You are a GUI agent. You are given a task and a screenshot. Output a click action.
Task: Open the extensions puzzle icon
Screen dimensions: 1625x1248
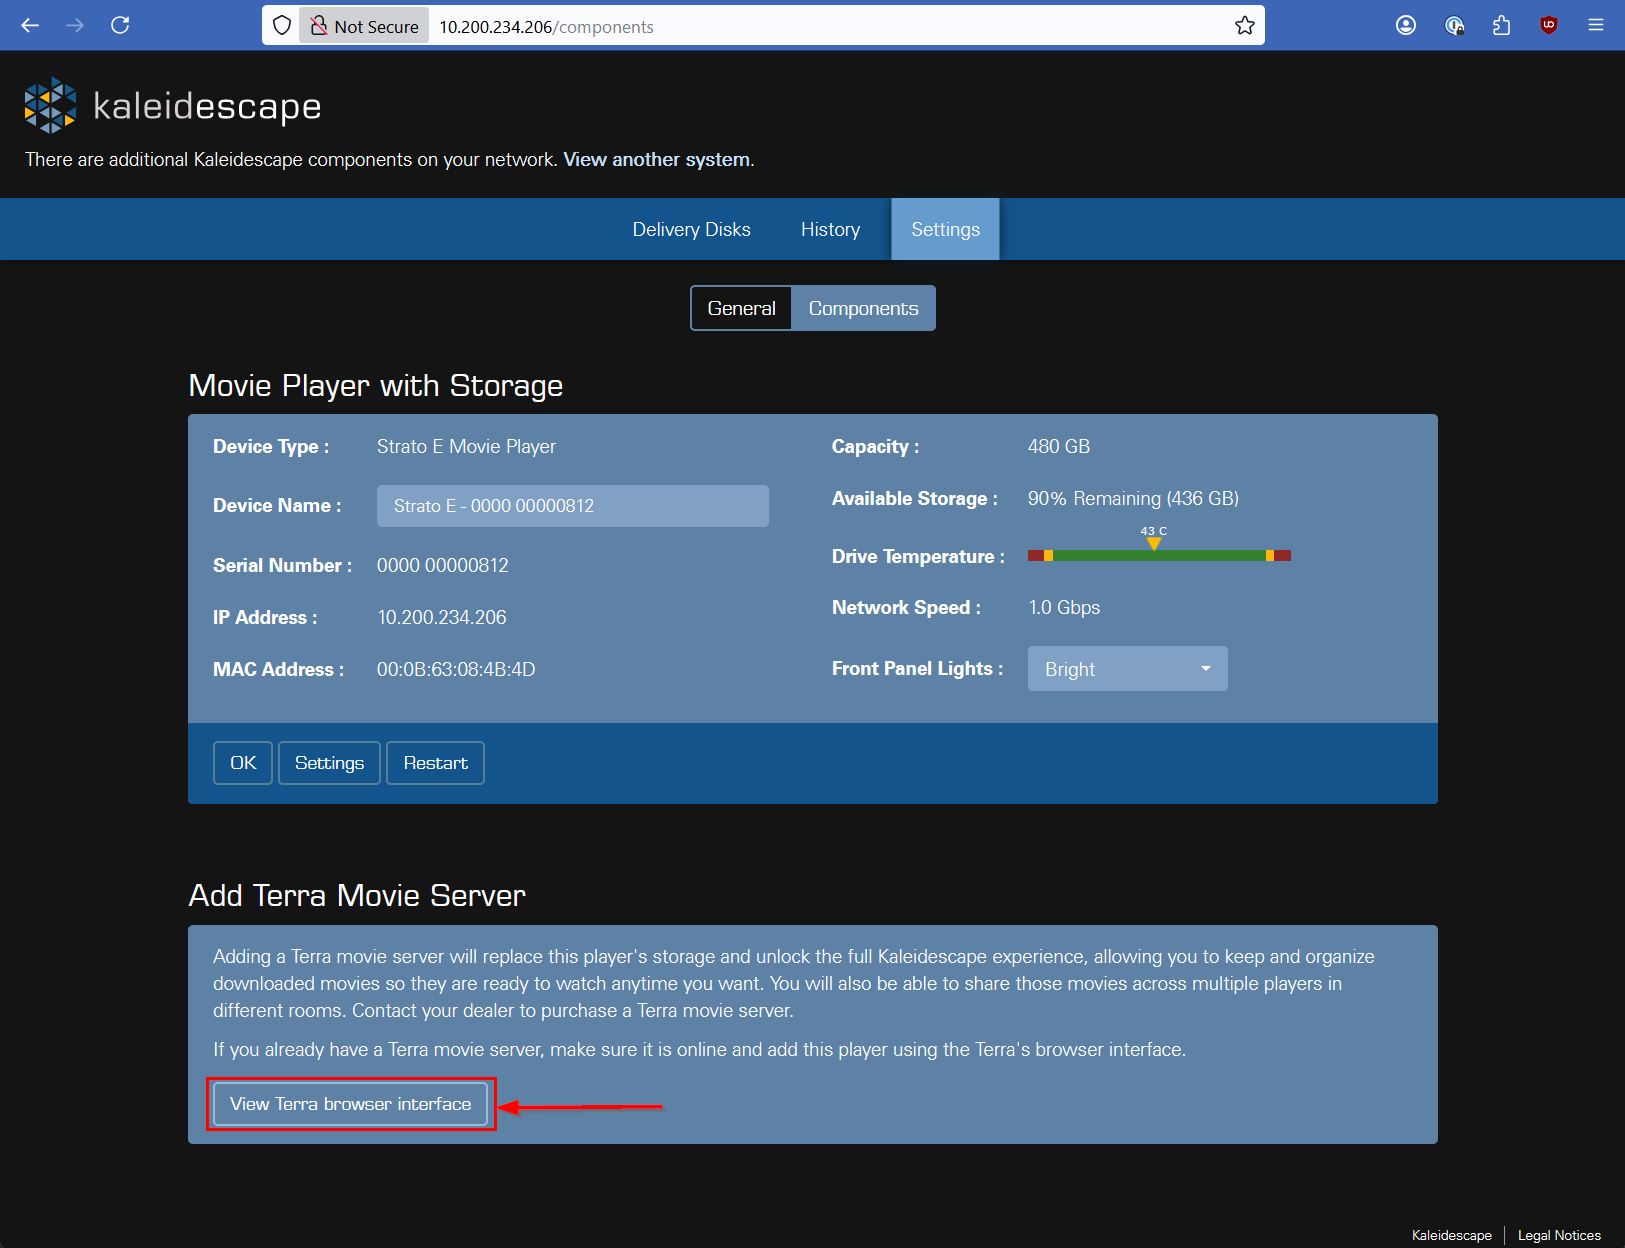(1501, 26)
